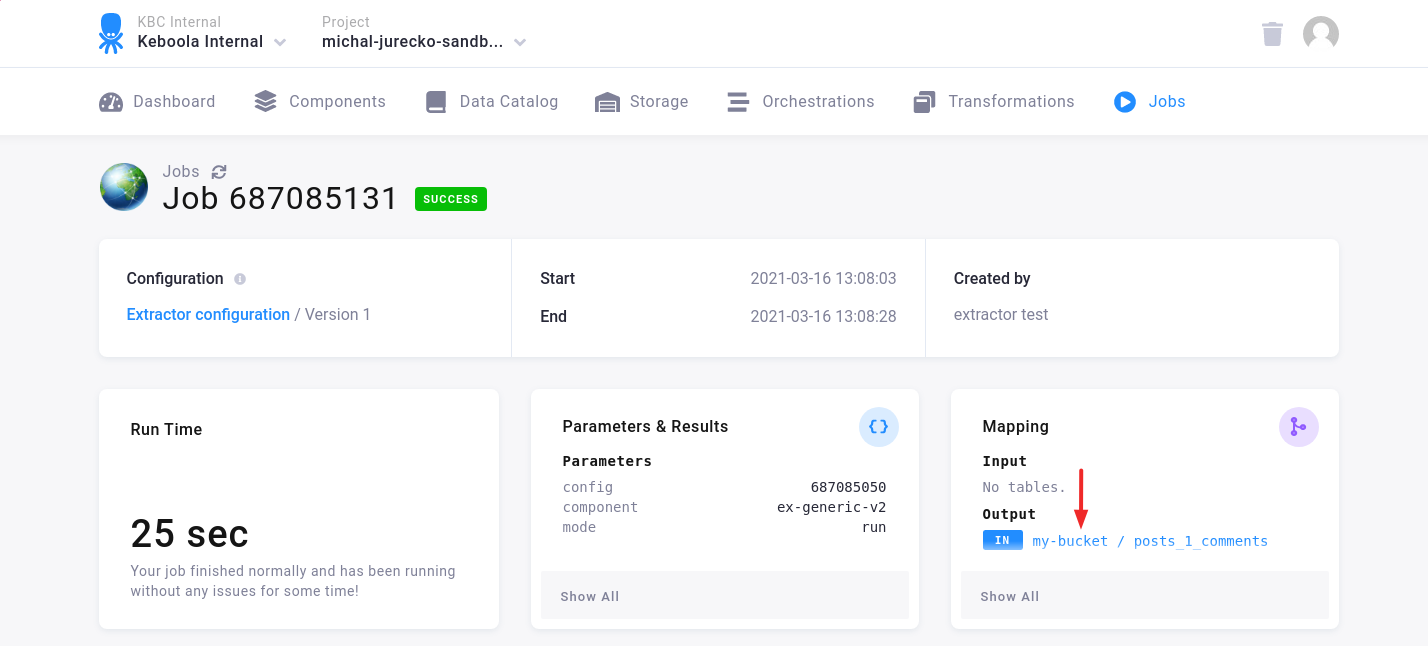Select the project name michal-jurecko-sandb...
This screenshot has height=646, width=1428.
413,42
